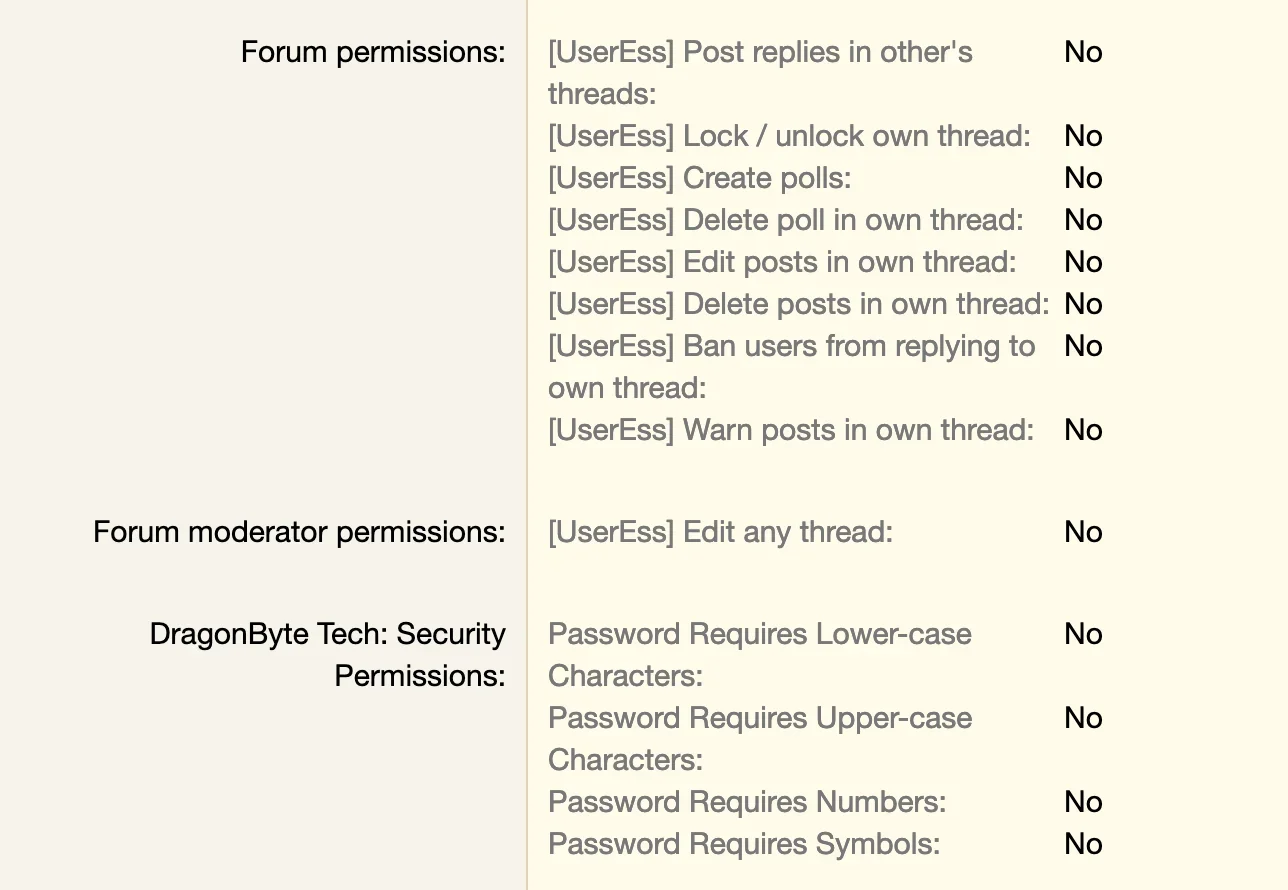Select the 'Edit any thread' permission
Viewport: 1288px width, 890px height.
[x=720, y=532]
